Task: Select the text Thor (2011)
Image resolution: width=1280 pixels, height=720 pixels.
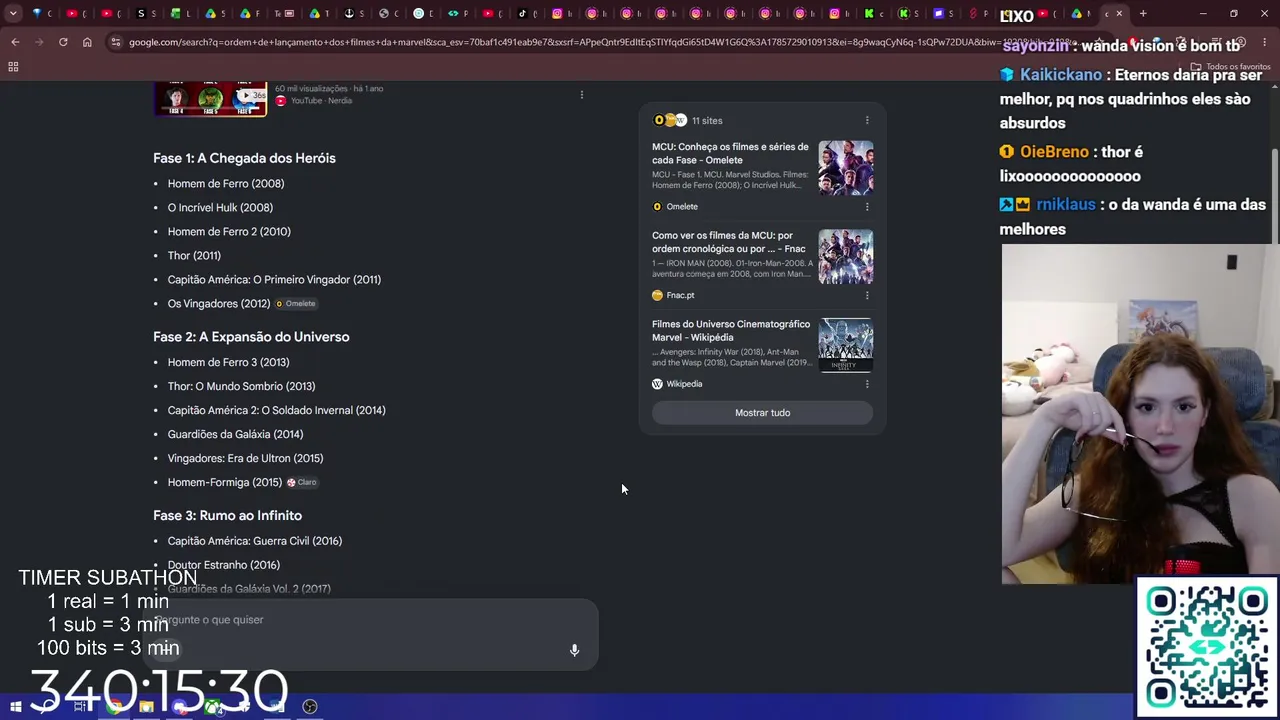Action: [194, 256]
